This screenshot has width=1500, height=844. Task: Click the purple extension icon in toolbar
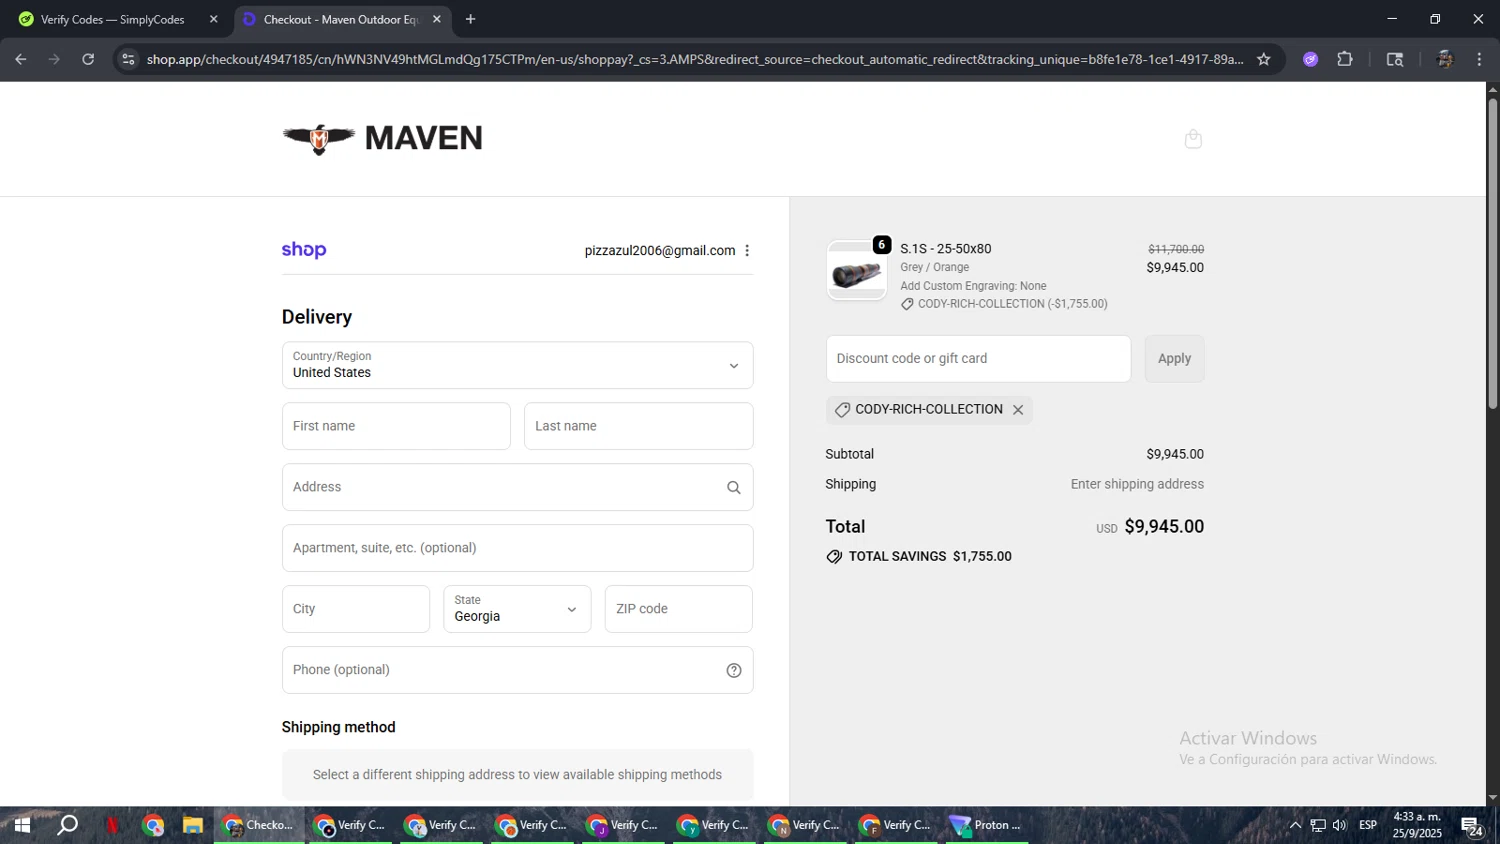pos(1310,59)
